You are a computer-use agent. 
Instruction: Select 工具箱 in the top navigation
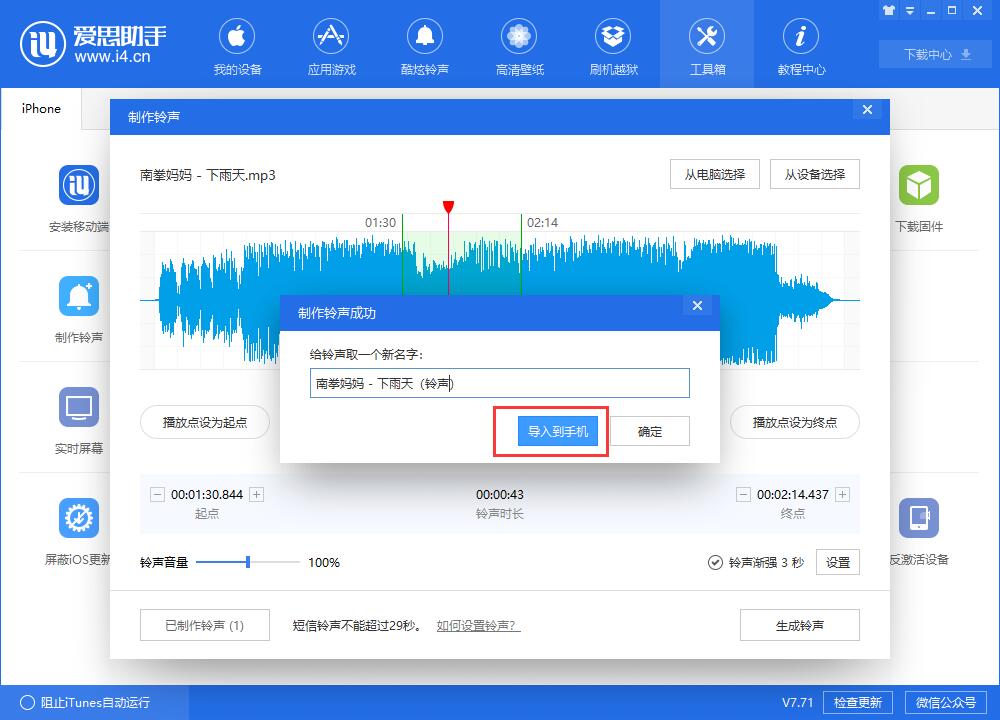point(707,45)
